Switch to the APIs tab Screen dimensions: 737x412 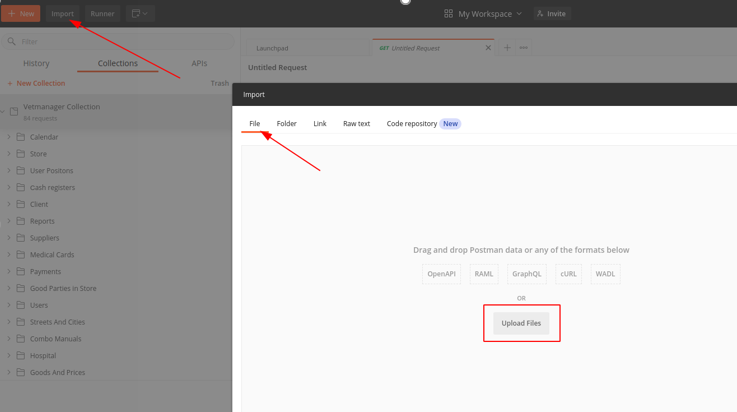point(199,63)
